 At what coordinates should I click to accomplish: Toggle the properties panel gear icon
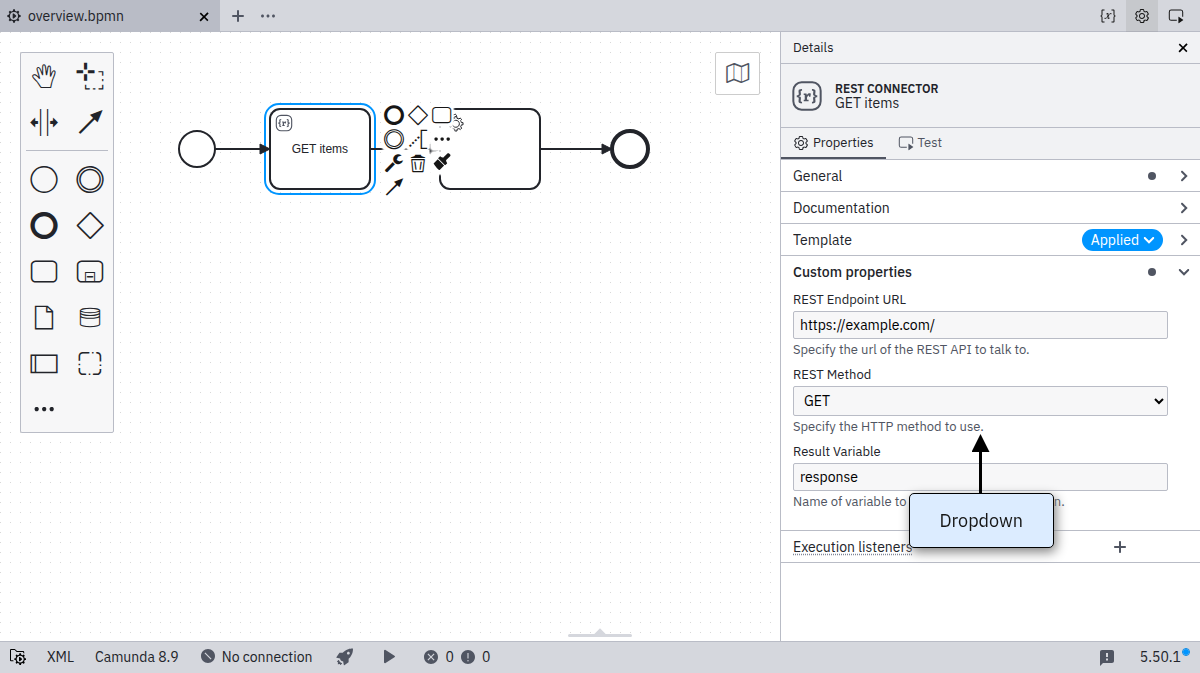click(1142, 16)
